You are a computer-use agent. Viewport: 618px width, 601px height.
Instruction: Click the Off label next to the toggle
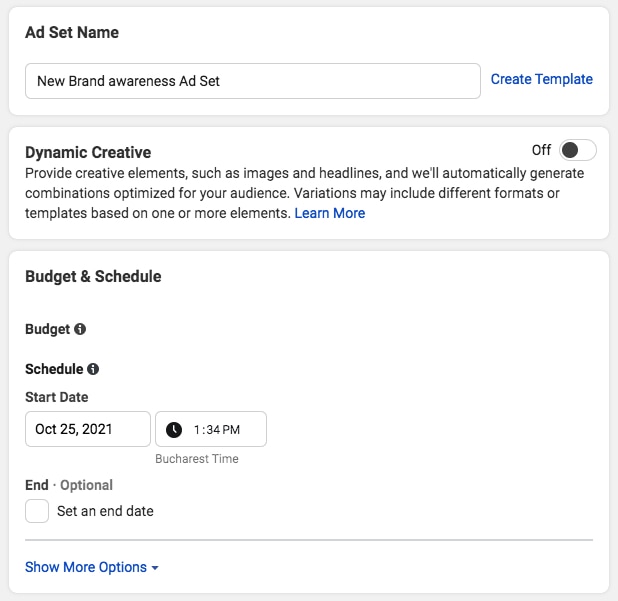[x=541, y=150]
